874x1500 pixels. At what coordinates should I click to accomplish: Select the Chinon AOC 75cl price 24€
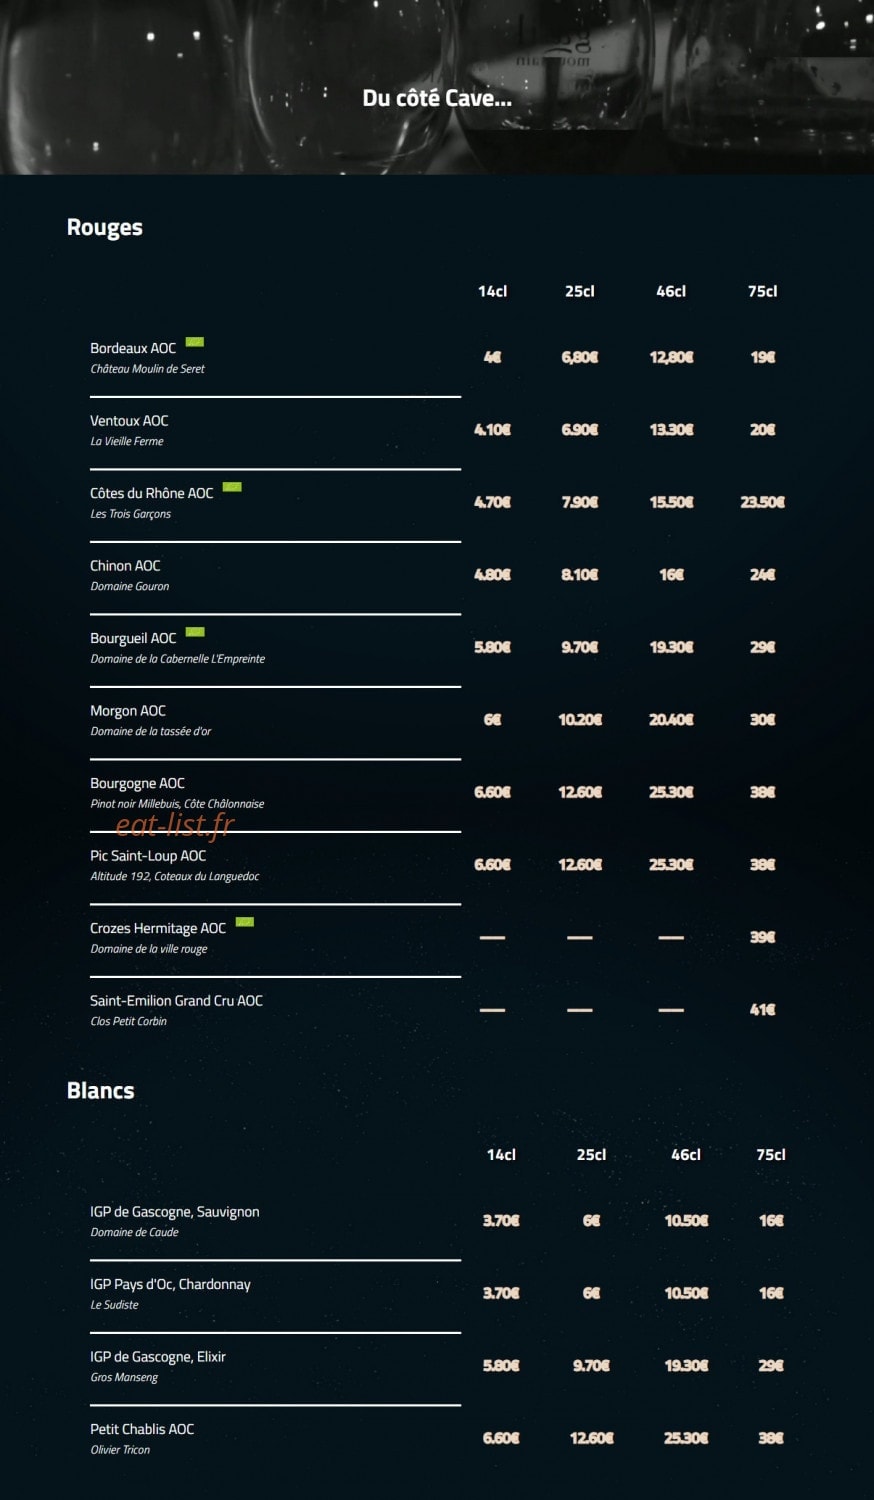tap(762, 575)
